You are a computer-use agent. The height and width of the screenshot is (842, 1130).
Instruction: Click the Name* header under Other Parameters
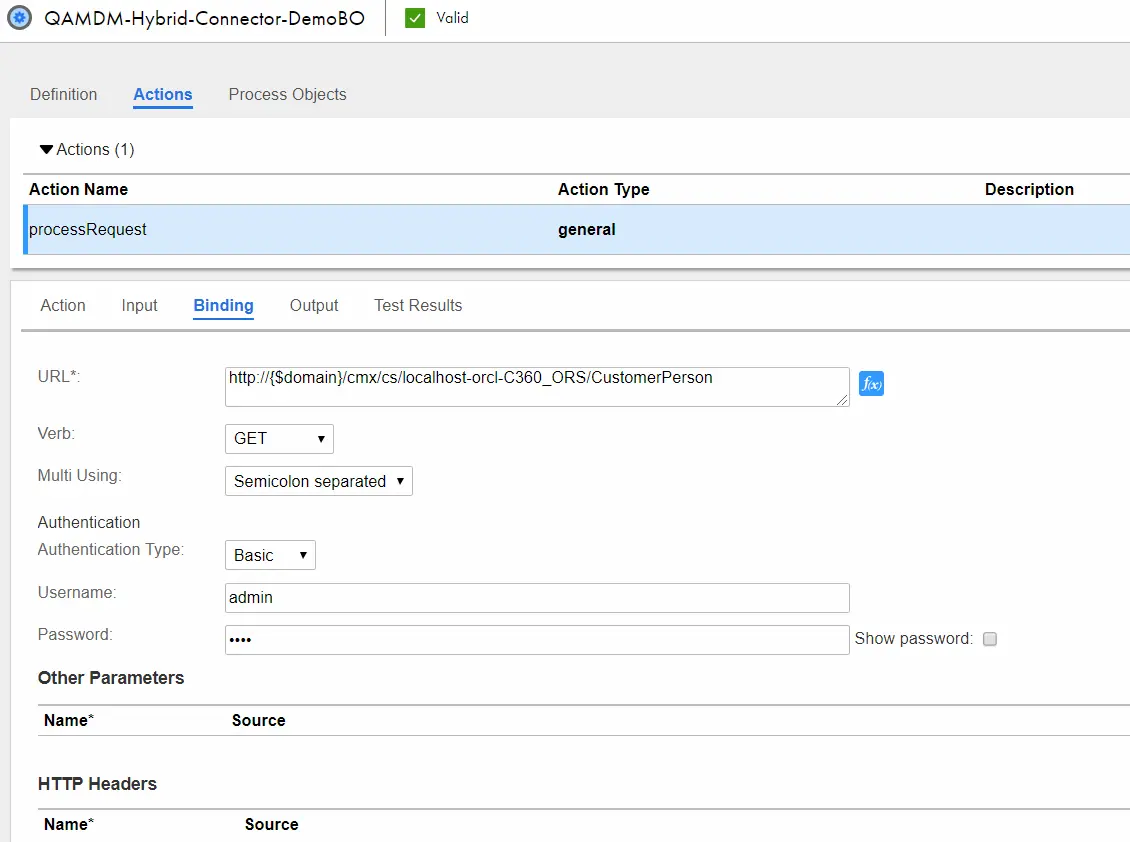[x=68, y=720]
